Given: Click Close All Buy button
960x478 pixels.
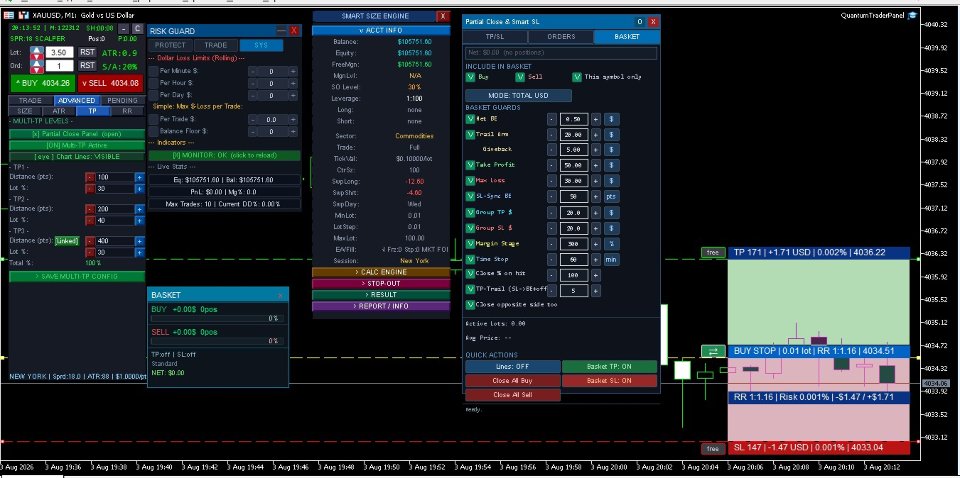Looking at the screenshot, I should tap(512, 381).
